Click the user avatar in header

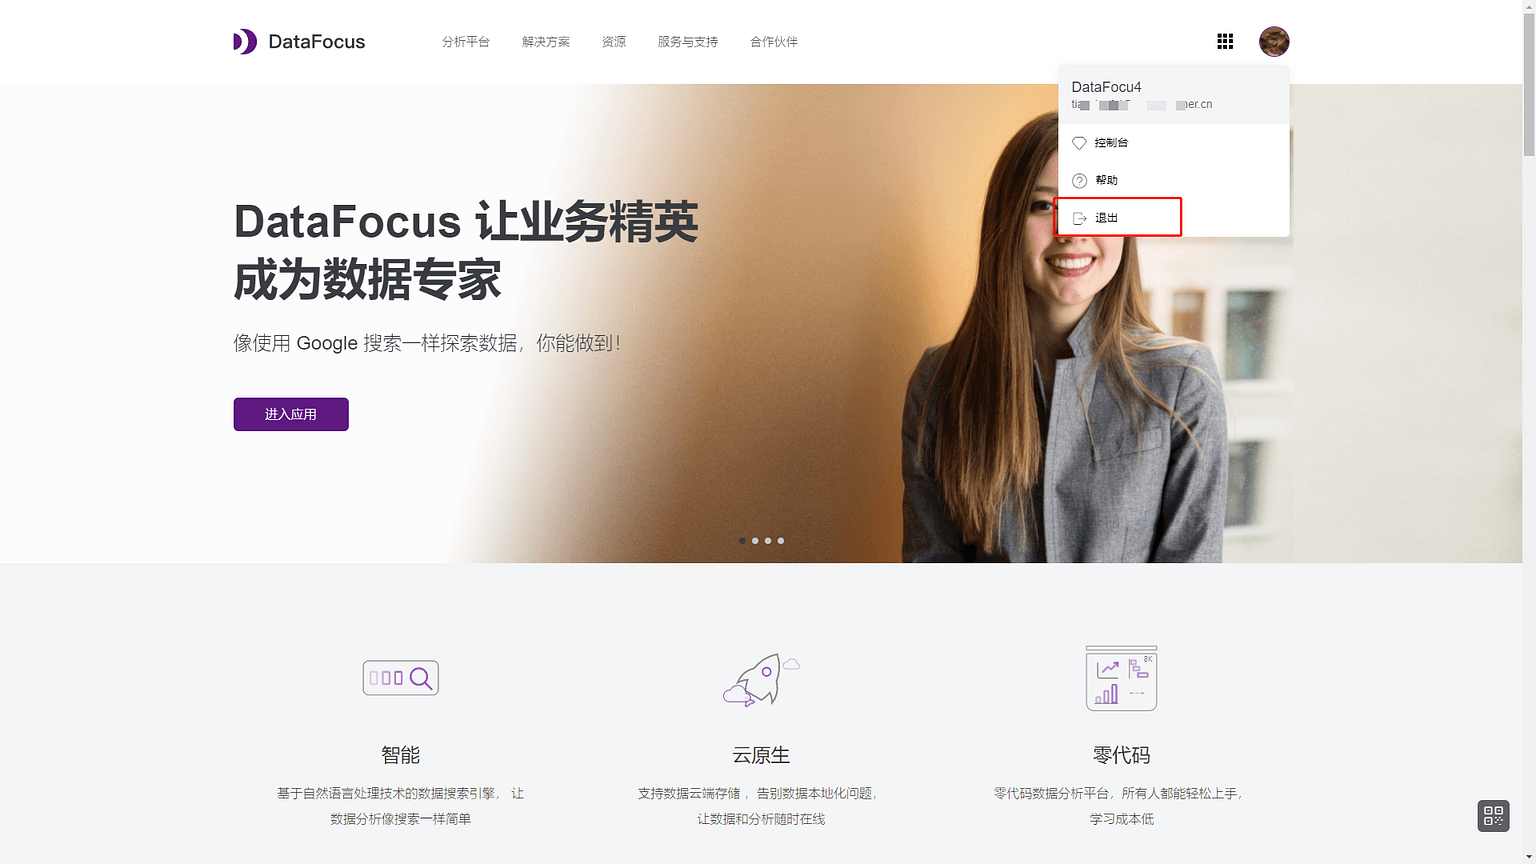pos(1274,41)
